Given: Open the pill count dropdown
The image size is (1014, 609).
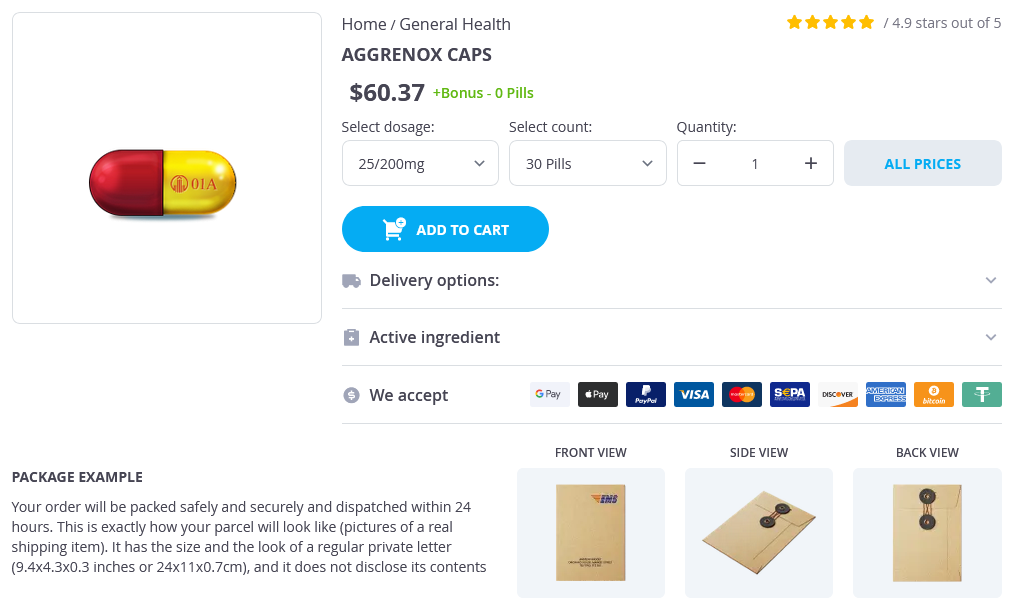Looking at the screenshot, I should coord(587,164).
